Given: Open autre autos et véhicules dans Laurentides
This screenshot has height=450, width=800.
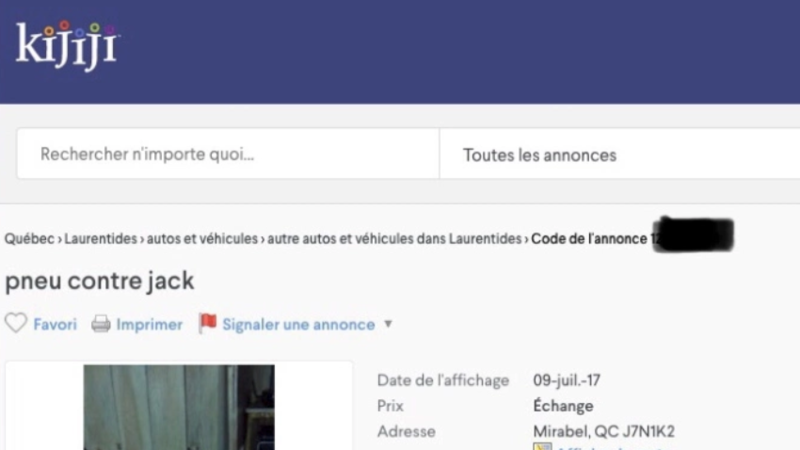Looking at the screenshot, I should tap(394, 239).
